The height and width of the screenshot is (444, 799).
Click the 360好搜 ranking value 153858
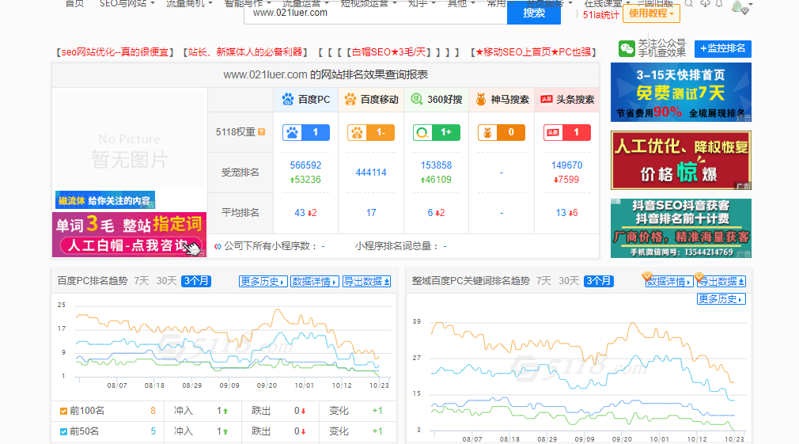[x=436, y=165]
